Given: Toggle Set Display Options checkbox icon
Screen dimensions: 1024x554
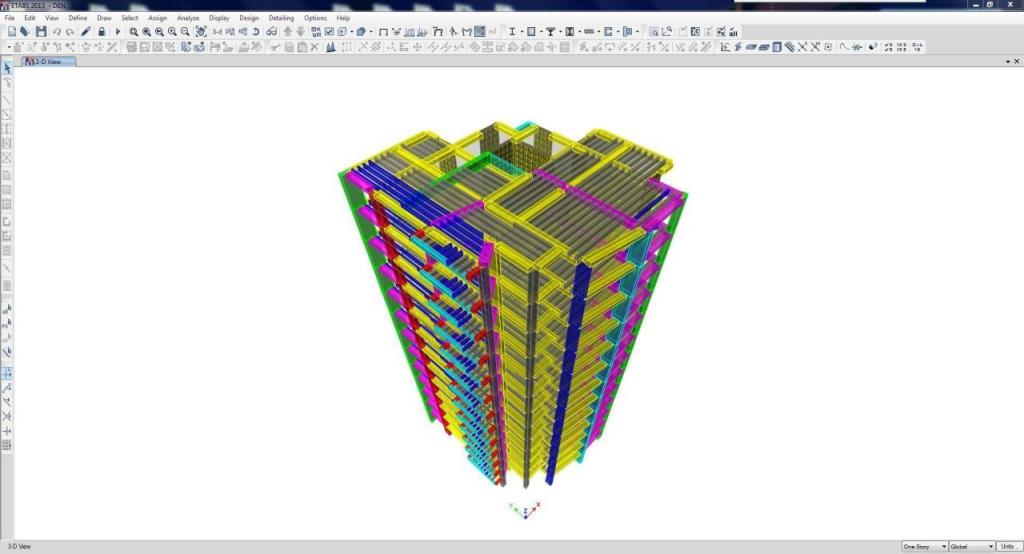Looking at the screenshot, I should (x=327, y=32).
